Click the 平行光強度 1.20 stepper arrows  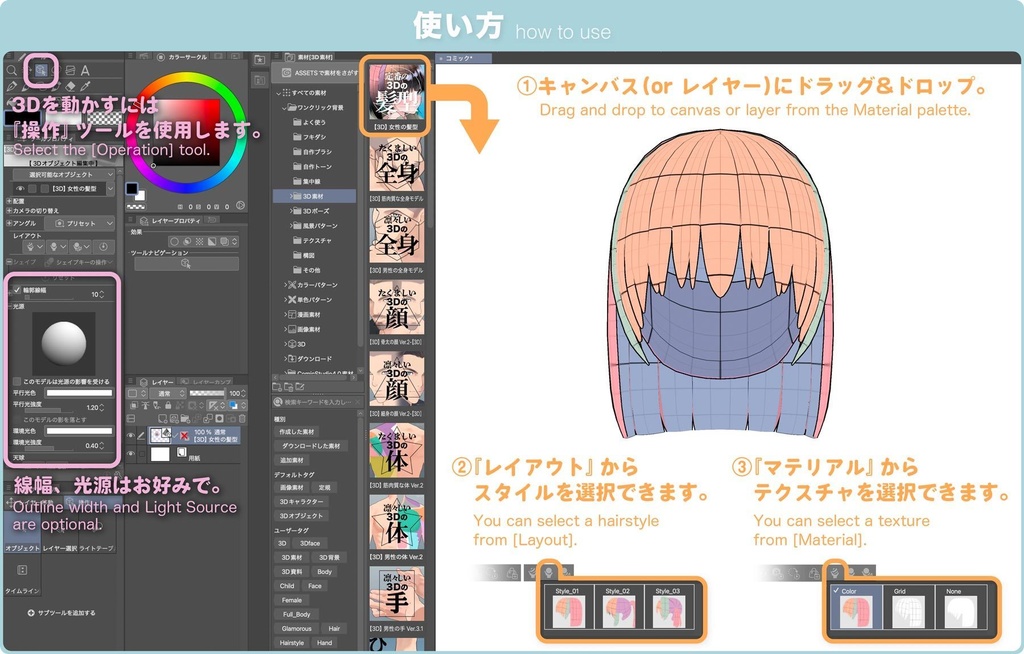[102, 407]
